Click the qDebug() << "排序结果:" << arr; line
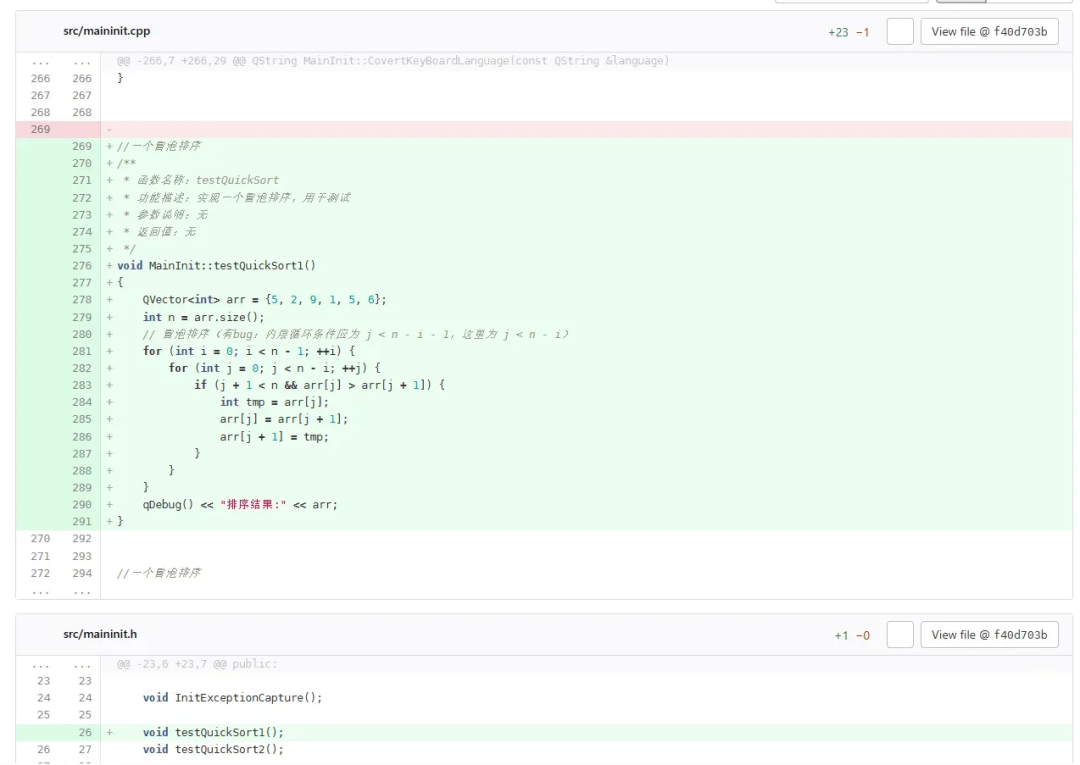1080x765 pixels. tap(240, 505)
